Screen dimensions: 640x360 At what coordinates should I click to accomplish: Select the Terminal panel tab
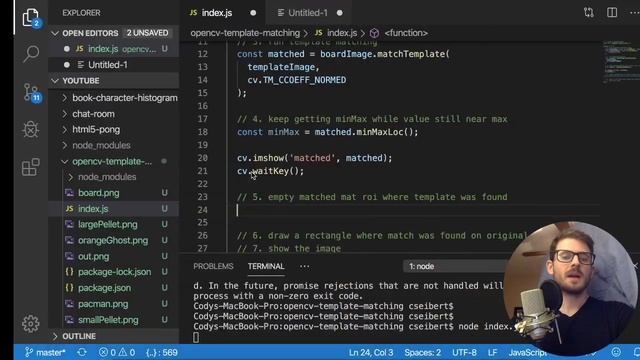tap(266, 267)
